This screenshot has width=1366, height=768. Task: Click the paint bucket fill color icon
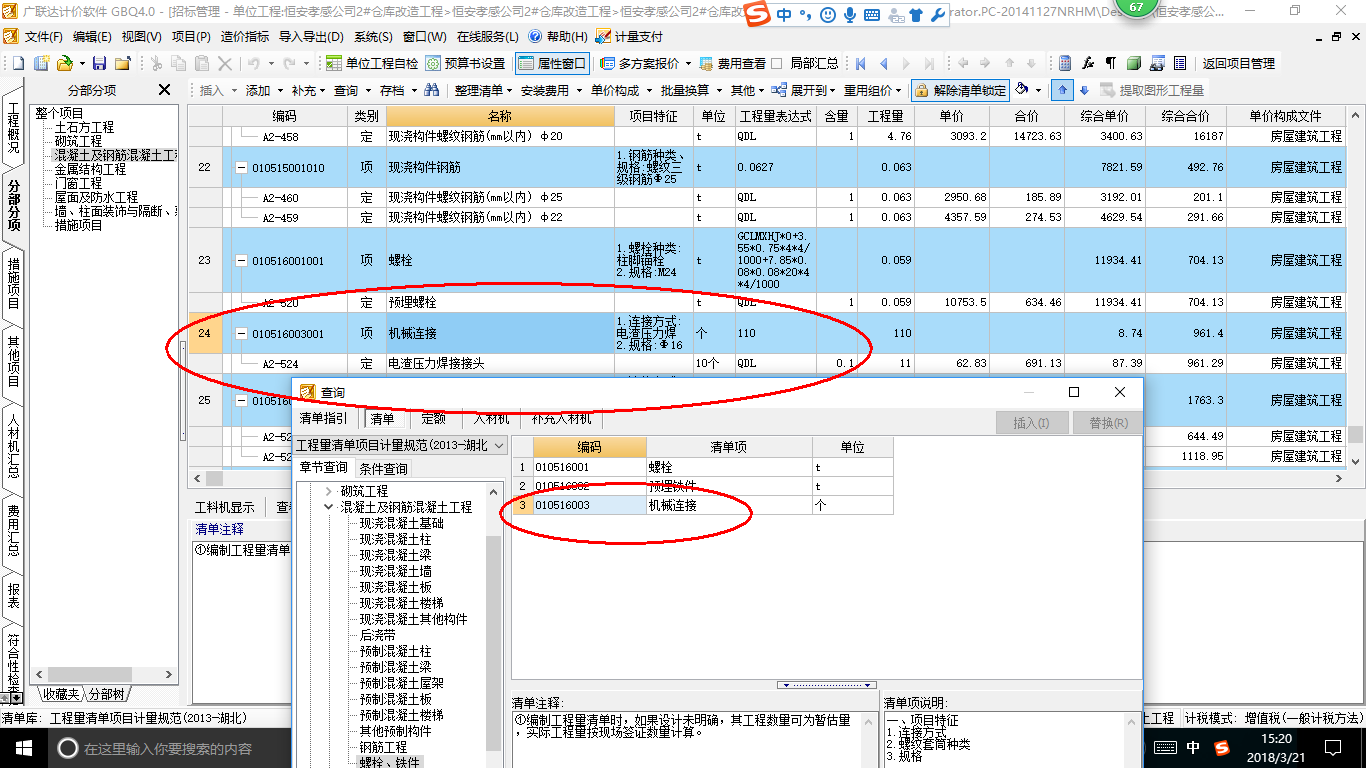1022,90
